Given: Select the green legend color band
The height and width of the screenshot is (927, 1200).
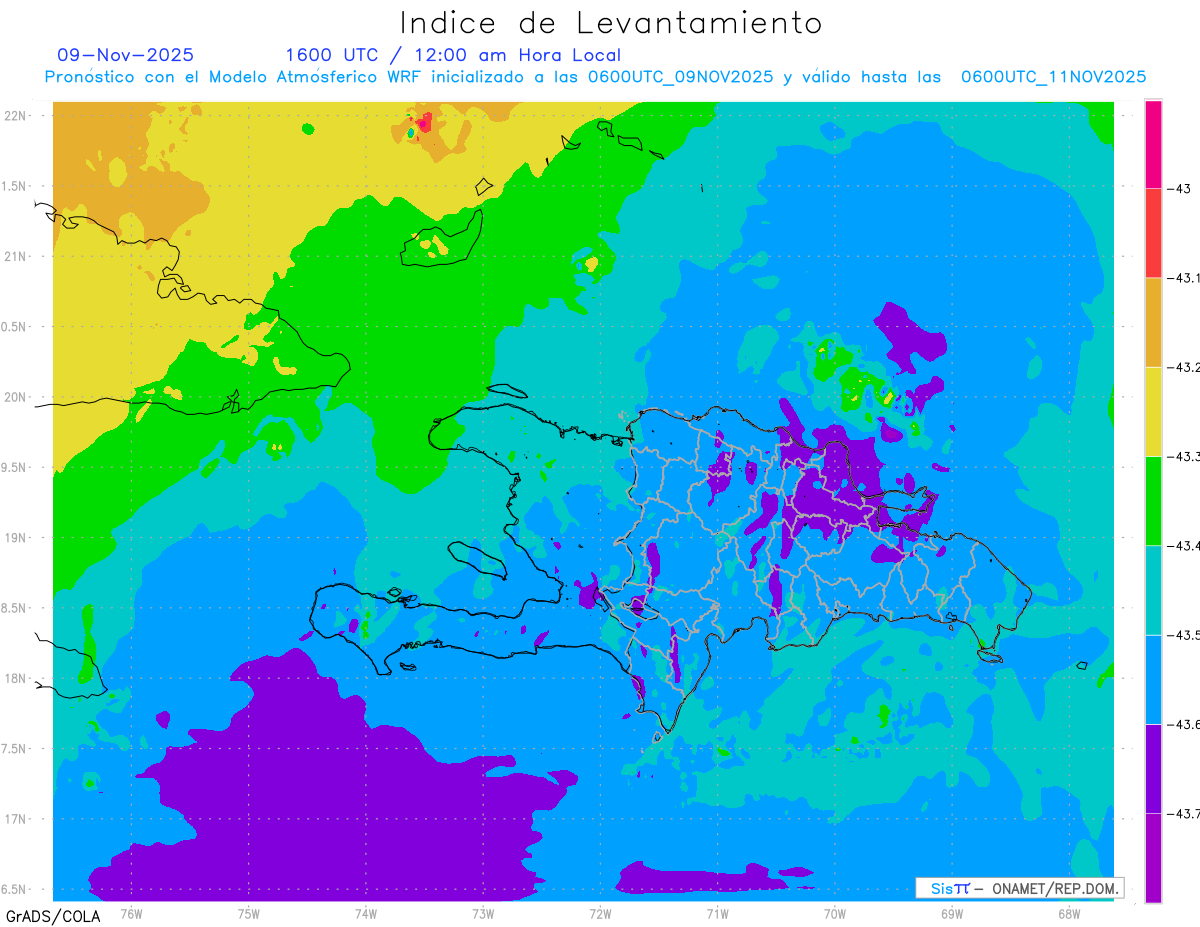Looking at the screenshot, I should [x=1153, y=500].
